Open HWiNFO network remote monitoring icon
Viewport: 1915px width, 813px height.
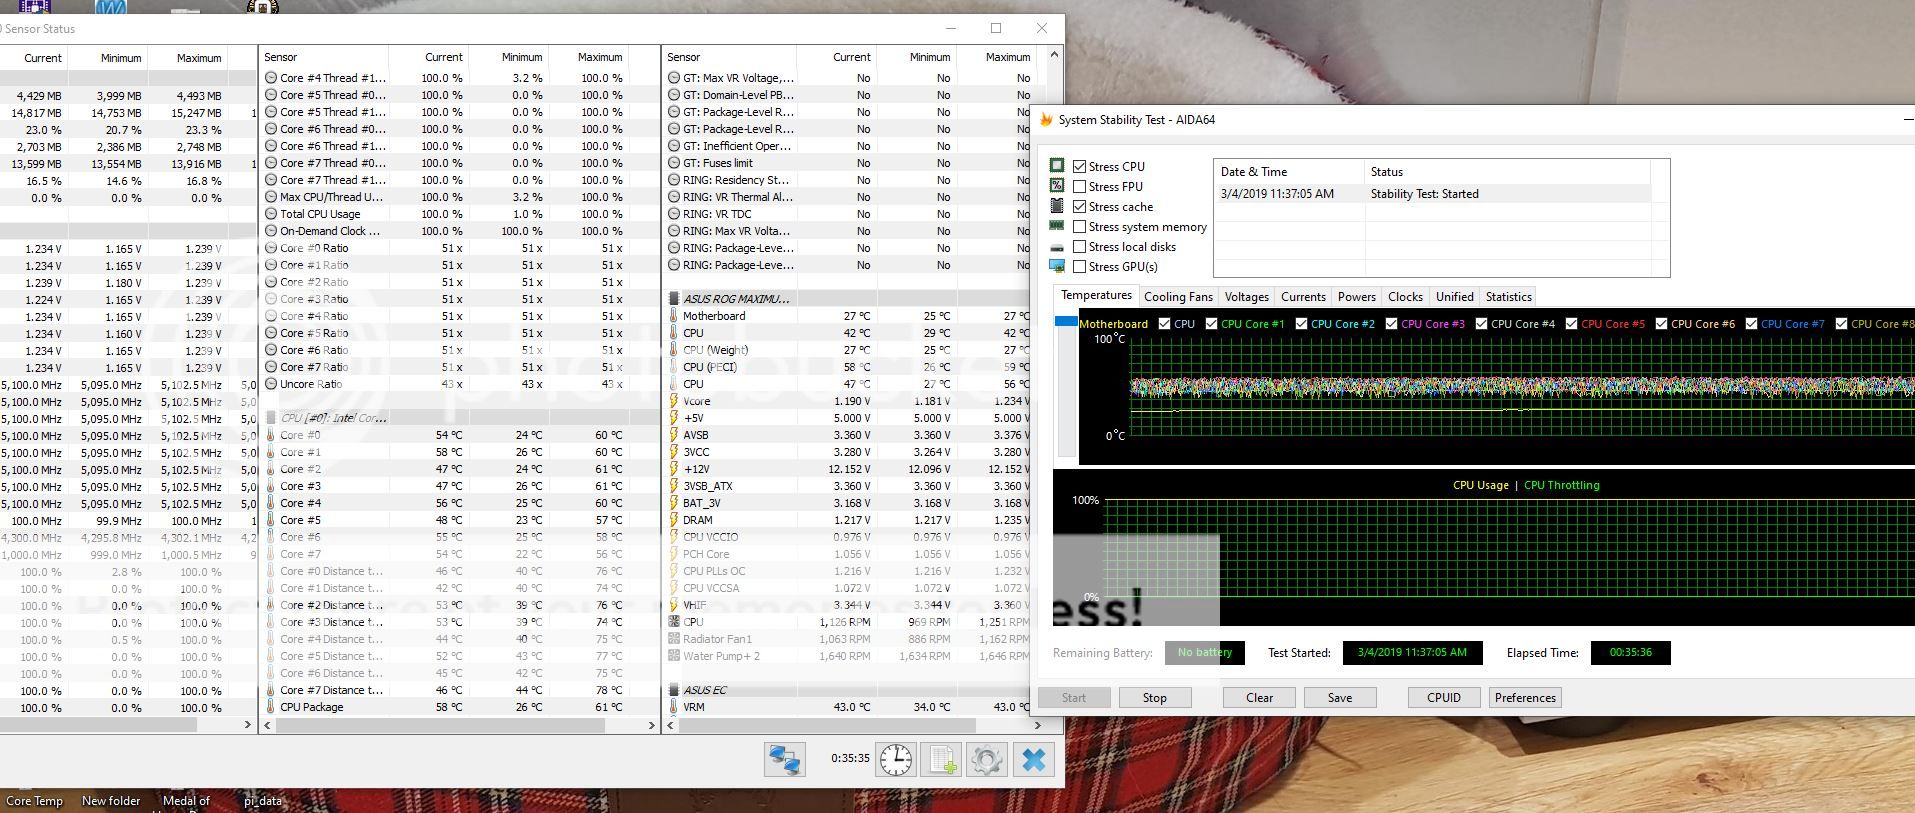click(785, 760)
